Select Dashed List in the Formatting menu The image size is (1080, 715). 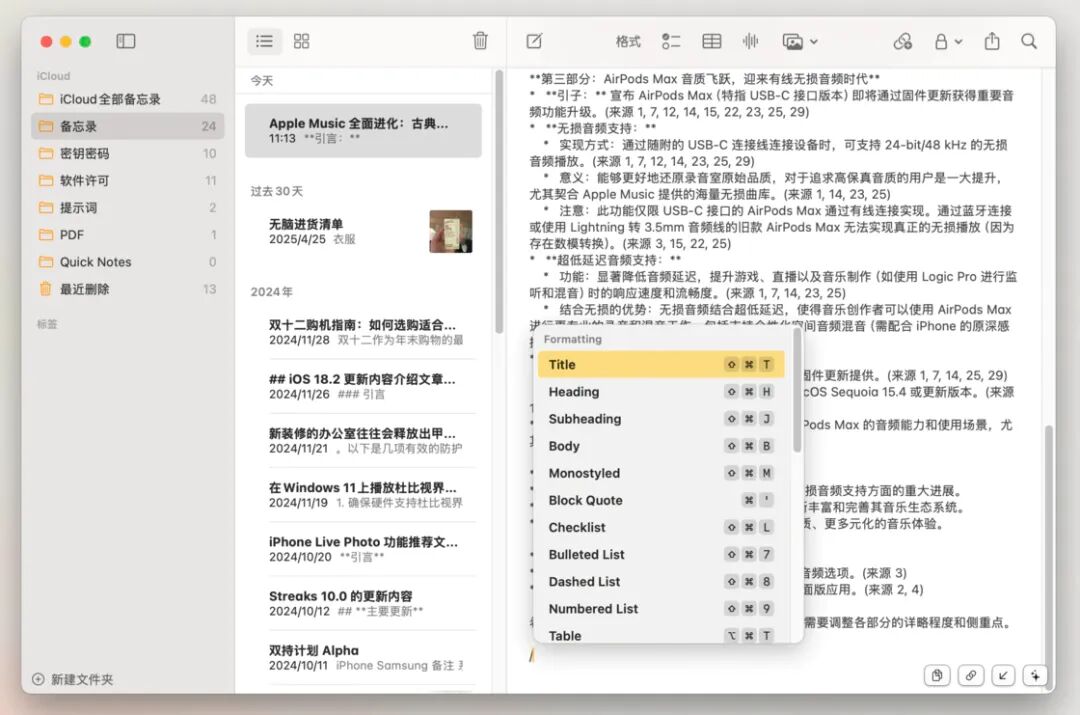661,581
